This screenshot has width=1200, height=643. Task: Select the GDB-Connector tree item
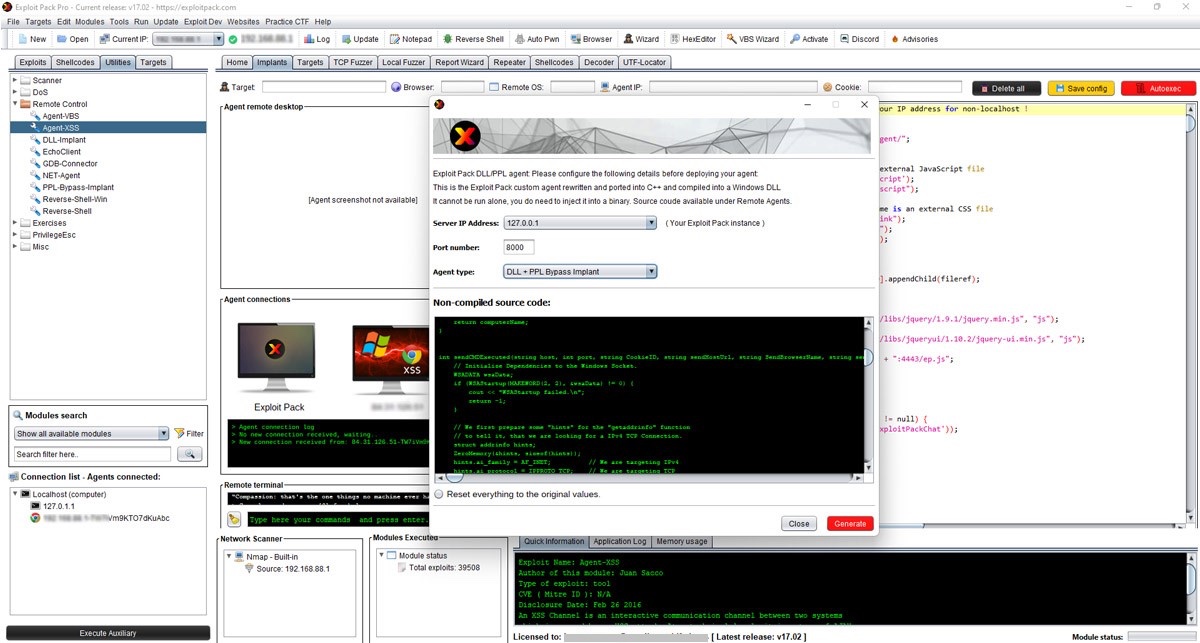69,163
